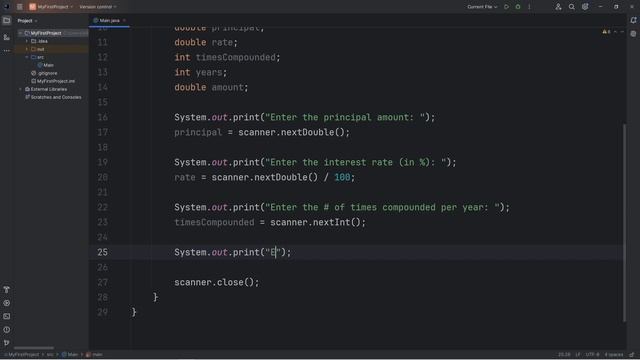Collapse the MyFirstProject root node
This screenshot has width=640, height=360.
pyautogui.click(x=20, y=33)
